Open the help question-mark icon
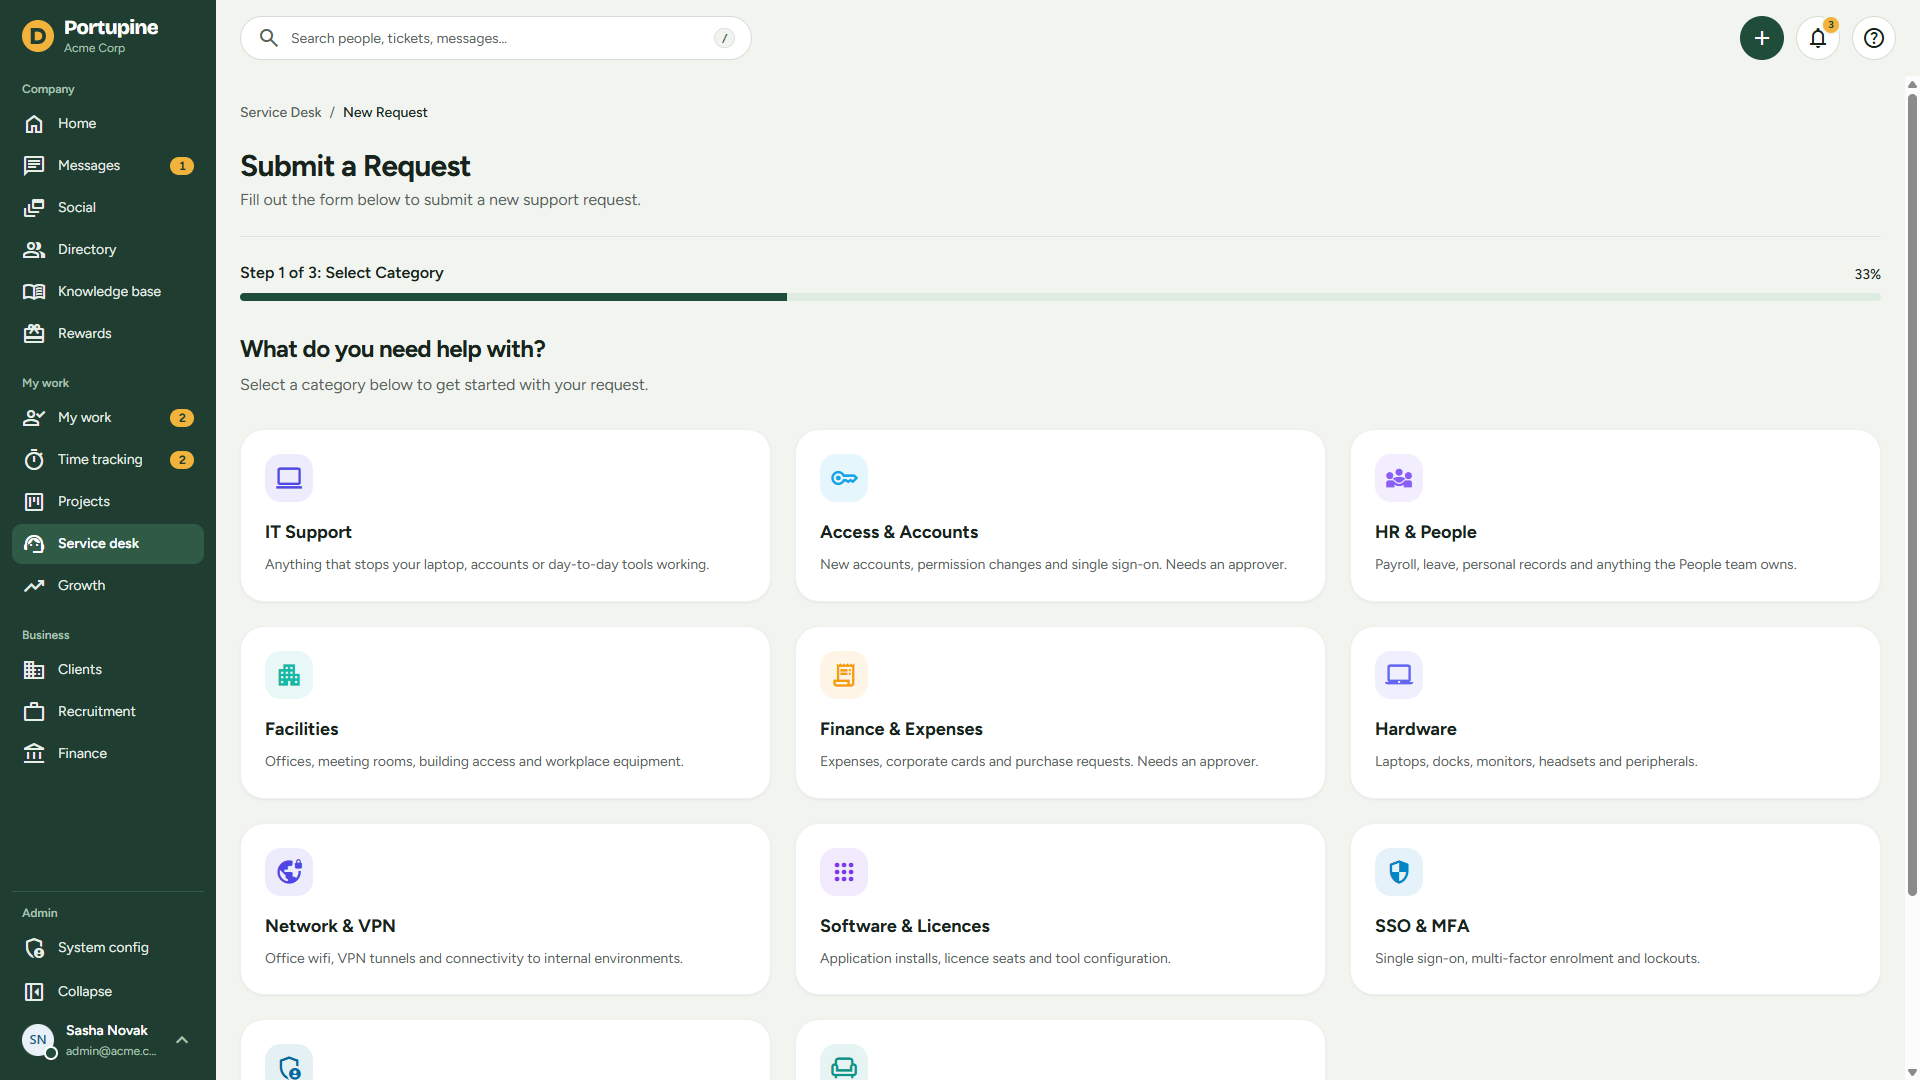The width and height of the screenshot is (1920, 1080). pyautogui.click(x=1874, y=38)
